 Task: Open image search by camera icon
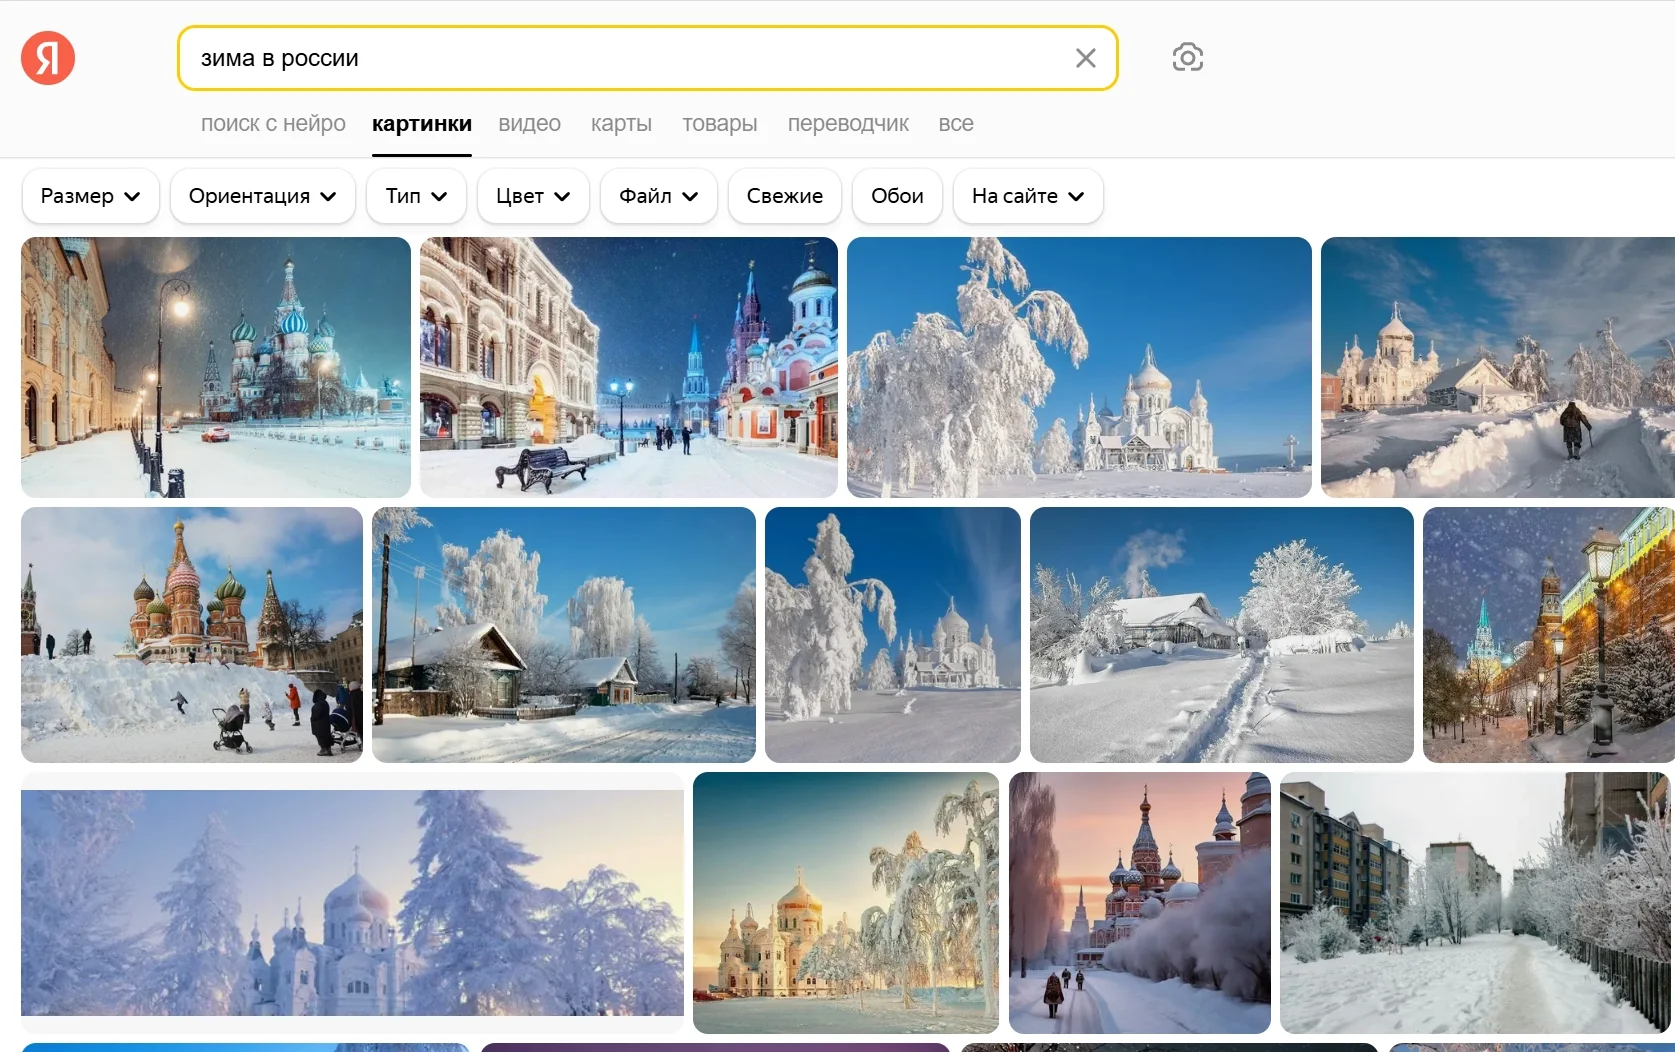coord(1187,57)
